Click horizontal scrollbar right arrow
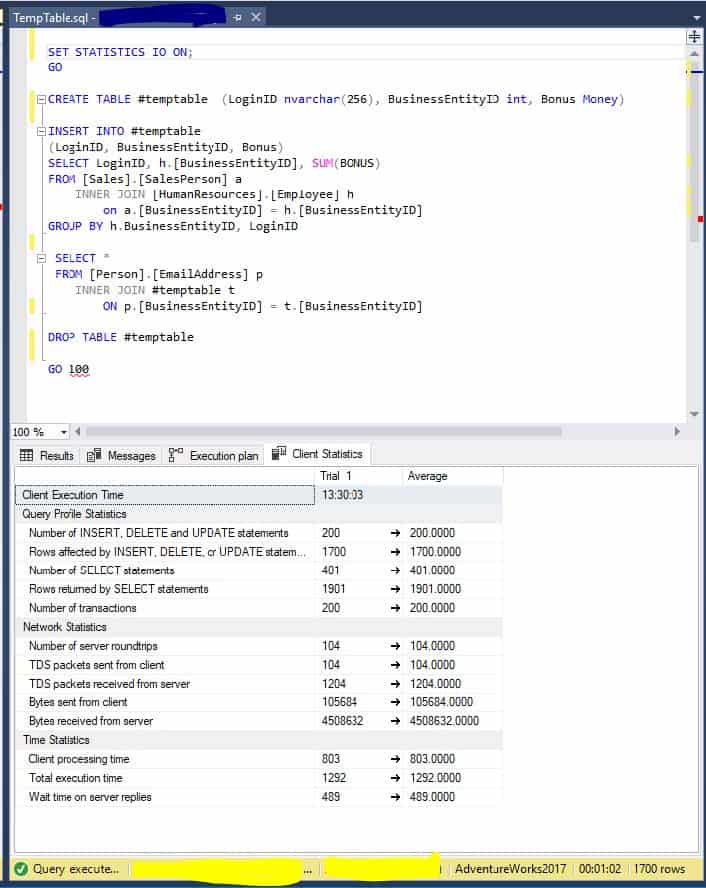 pyautogui.click(x=677, y=432)
